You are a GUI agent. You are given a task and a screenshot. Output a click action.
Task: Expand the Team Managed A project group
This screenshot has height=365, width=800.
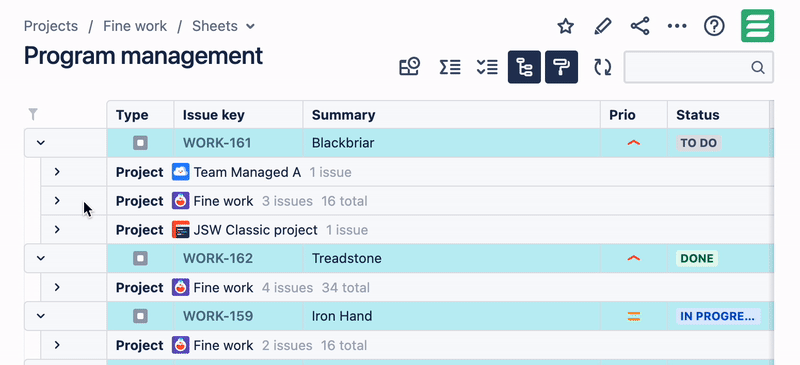(57, 172)
